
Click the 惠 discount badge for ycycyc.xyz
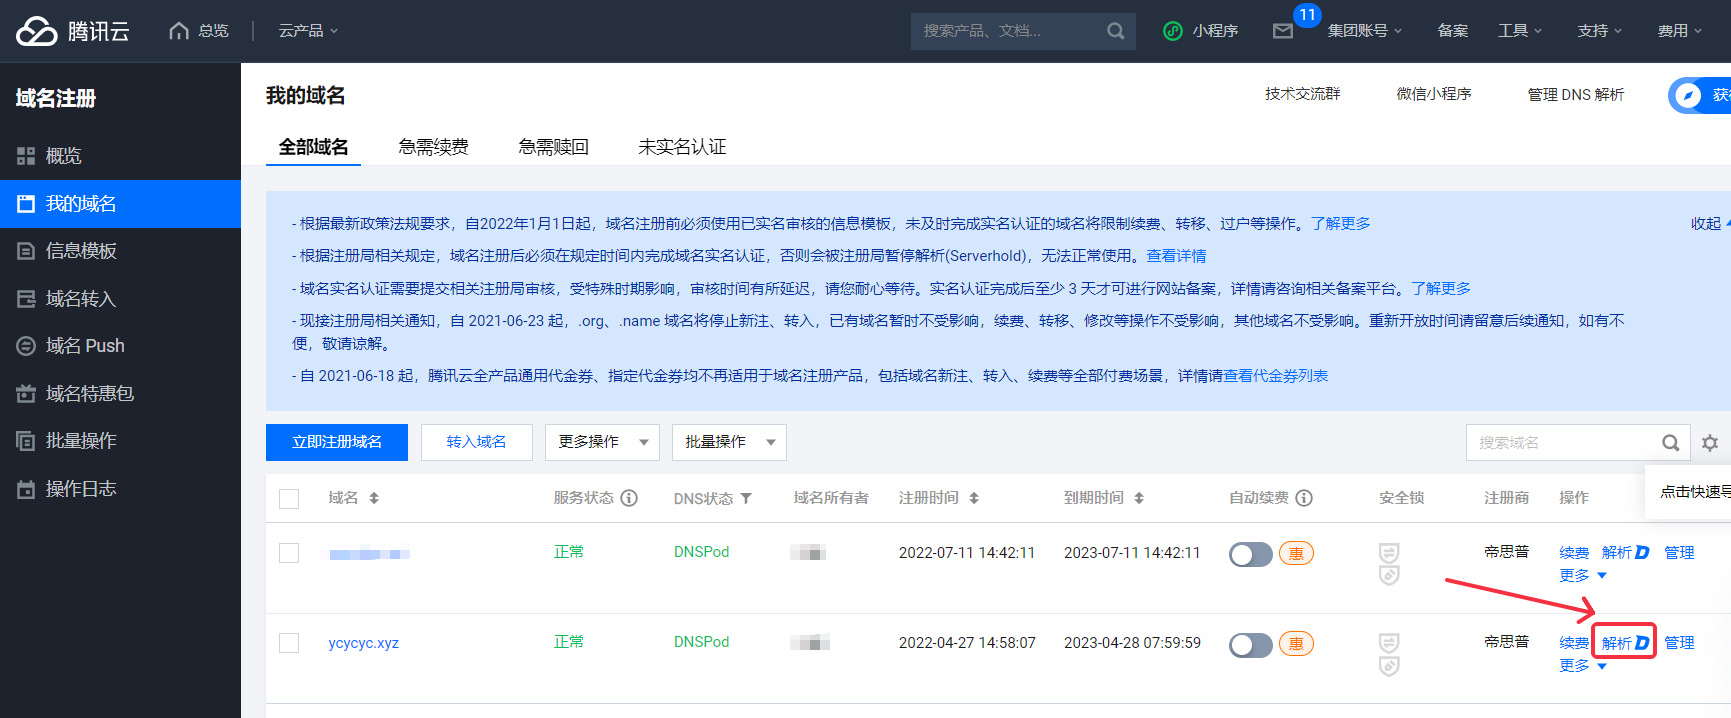(1296, 644)
